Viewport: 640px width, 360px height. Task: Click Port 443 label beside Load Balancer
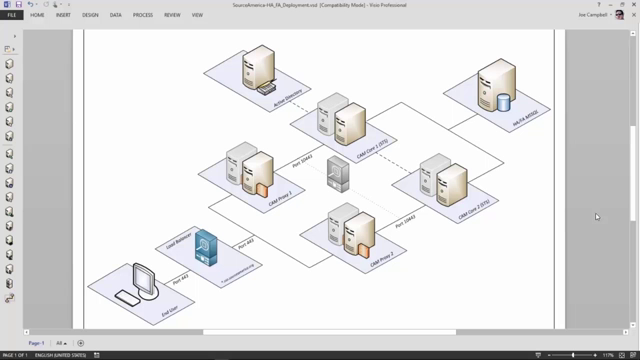click(246, 244)
